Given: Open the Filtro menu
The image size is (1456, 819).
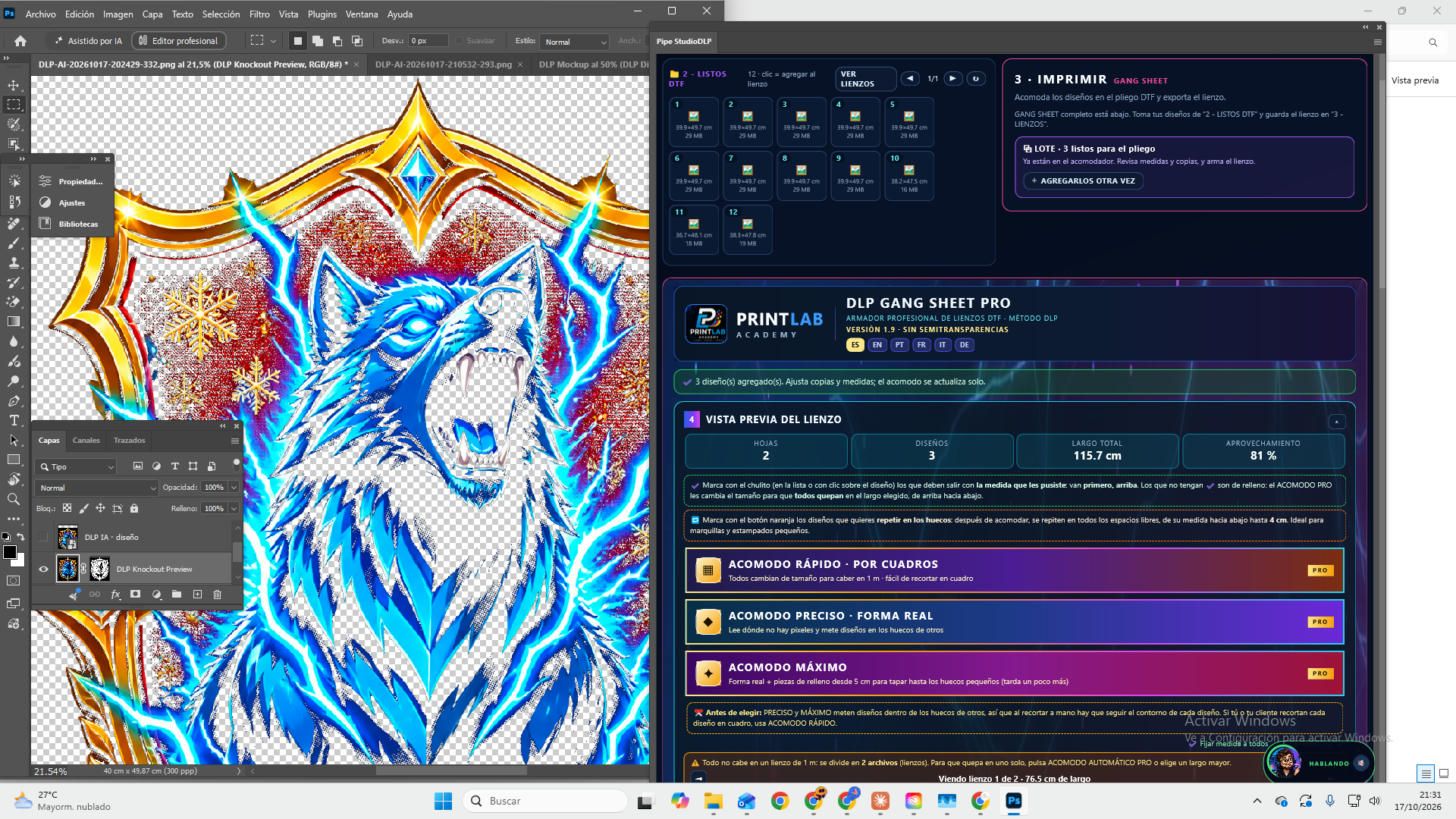Looking at the screenshot, I should [259, 14].
